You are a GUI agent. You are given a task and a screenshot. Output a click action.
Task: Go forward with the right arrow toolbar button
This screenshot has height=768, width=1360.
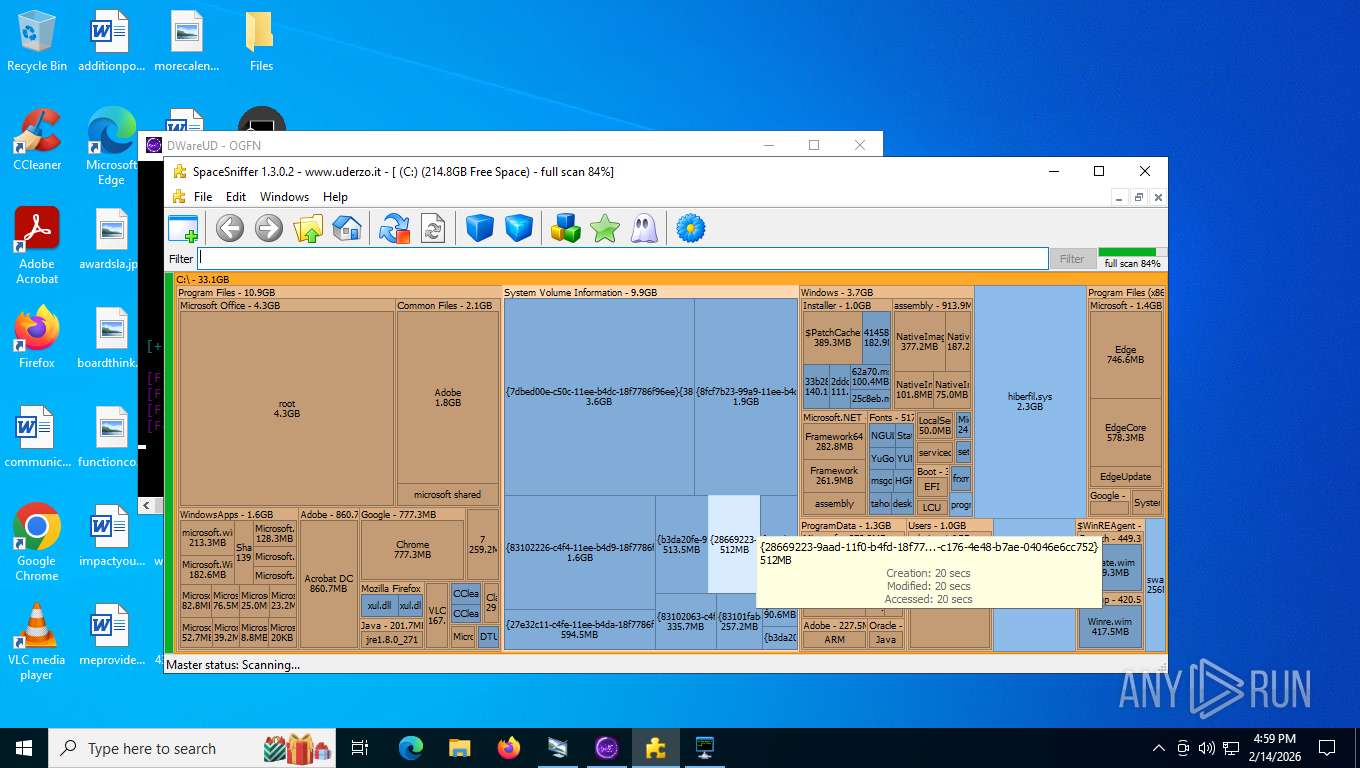pos(269,229)
